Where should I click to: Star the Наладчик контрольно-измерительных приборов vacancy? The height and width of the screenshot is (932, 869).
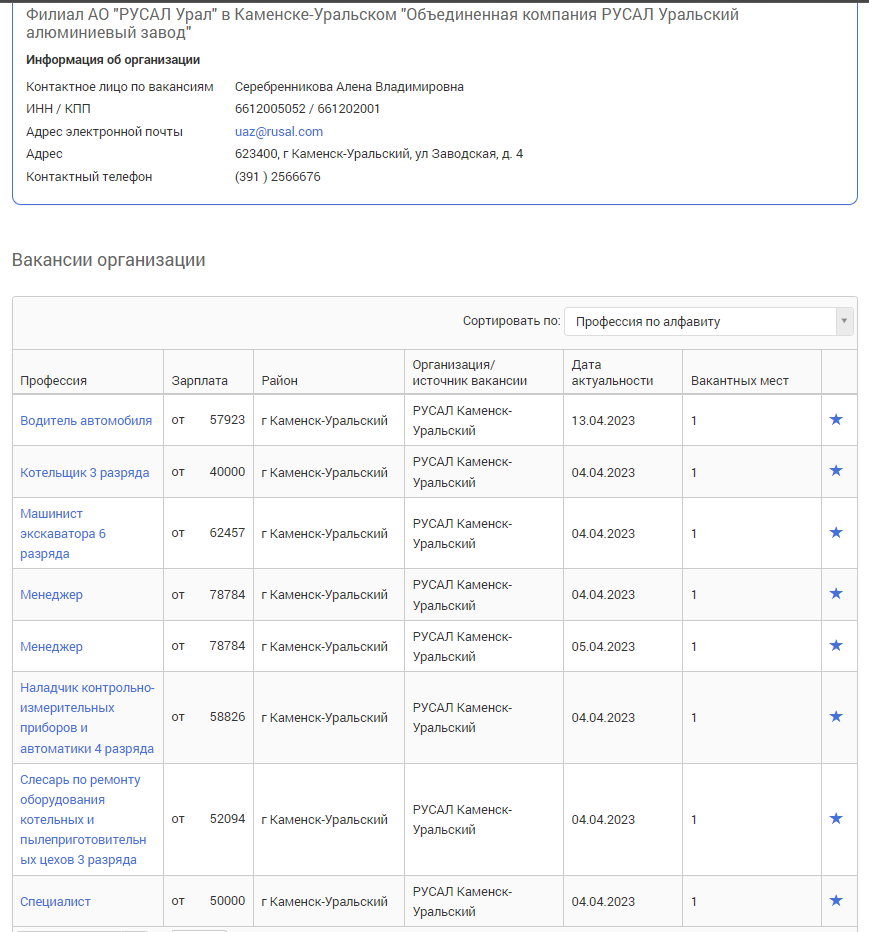[x=836, y=717]
